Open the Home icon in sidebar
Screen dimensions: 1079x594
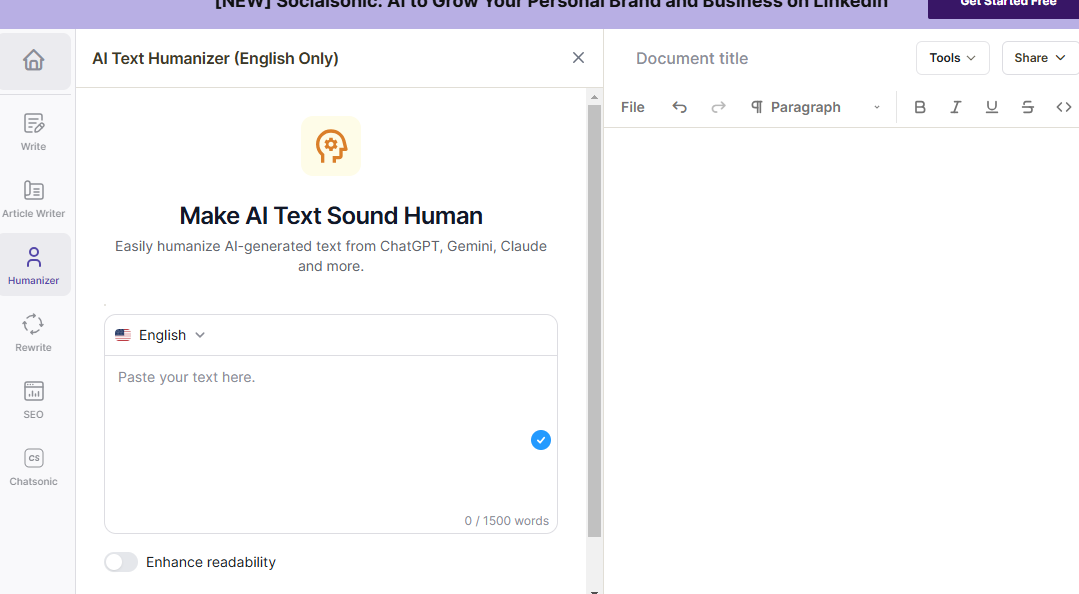(34, 61)
